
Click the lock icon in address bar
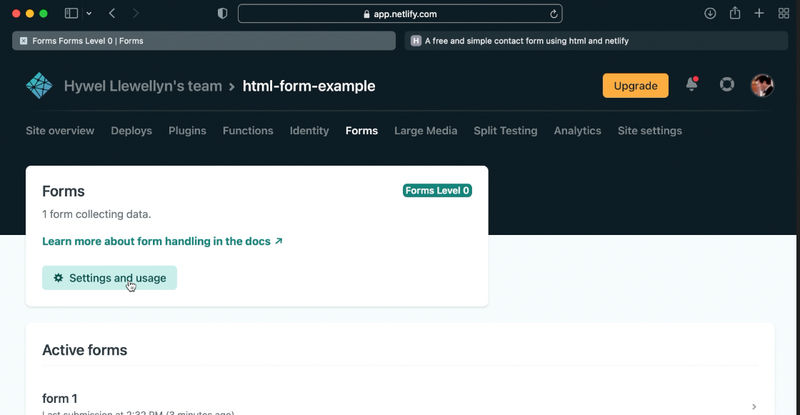[366, 14]
